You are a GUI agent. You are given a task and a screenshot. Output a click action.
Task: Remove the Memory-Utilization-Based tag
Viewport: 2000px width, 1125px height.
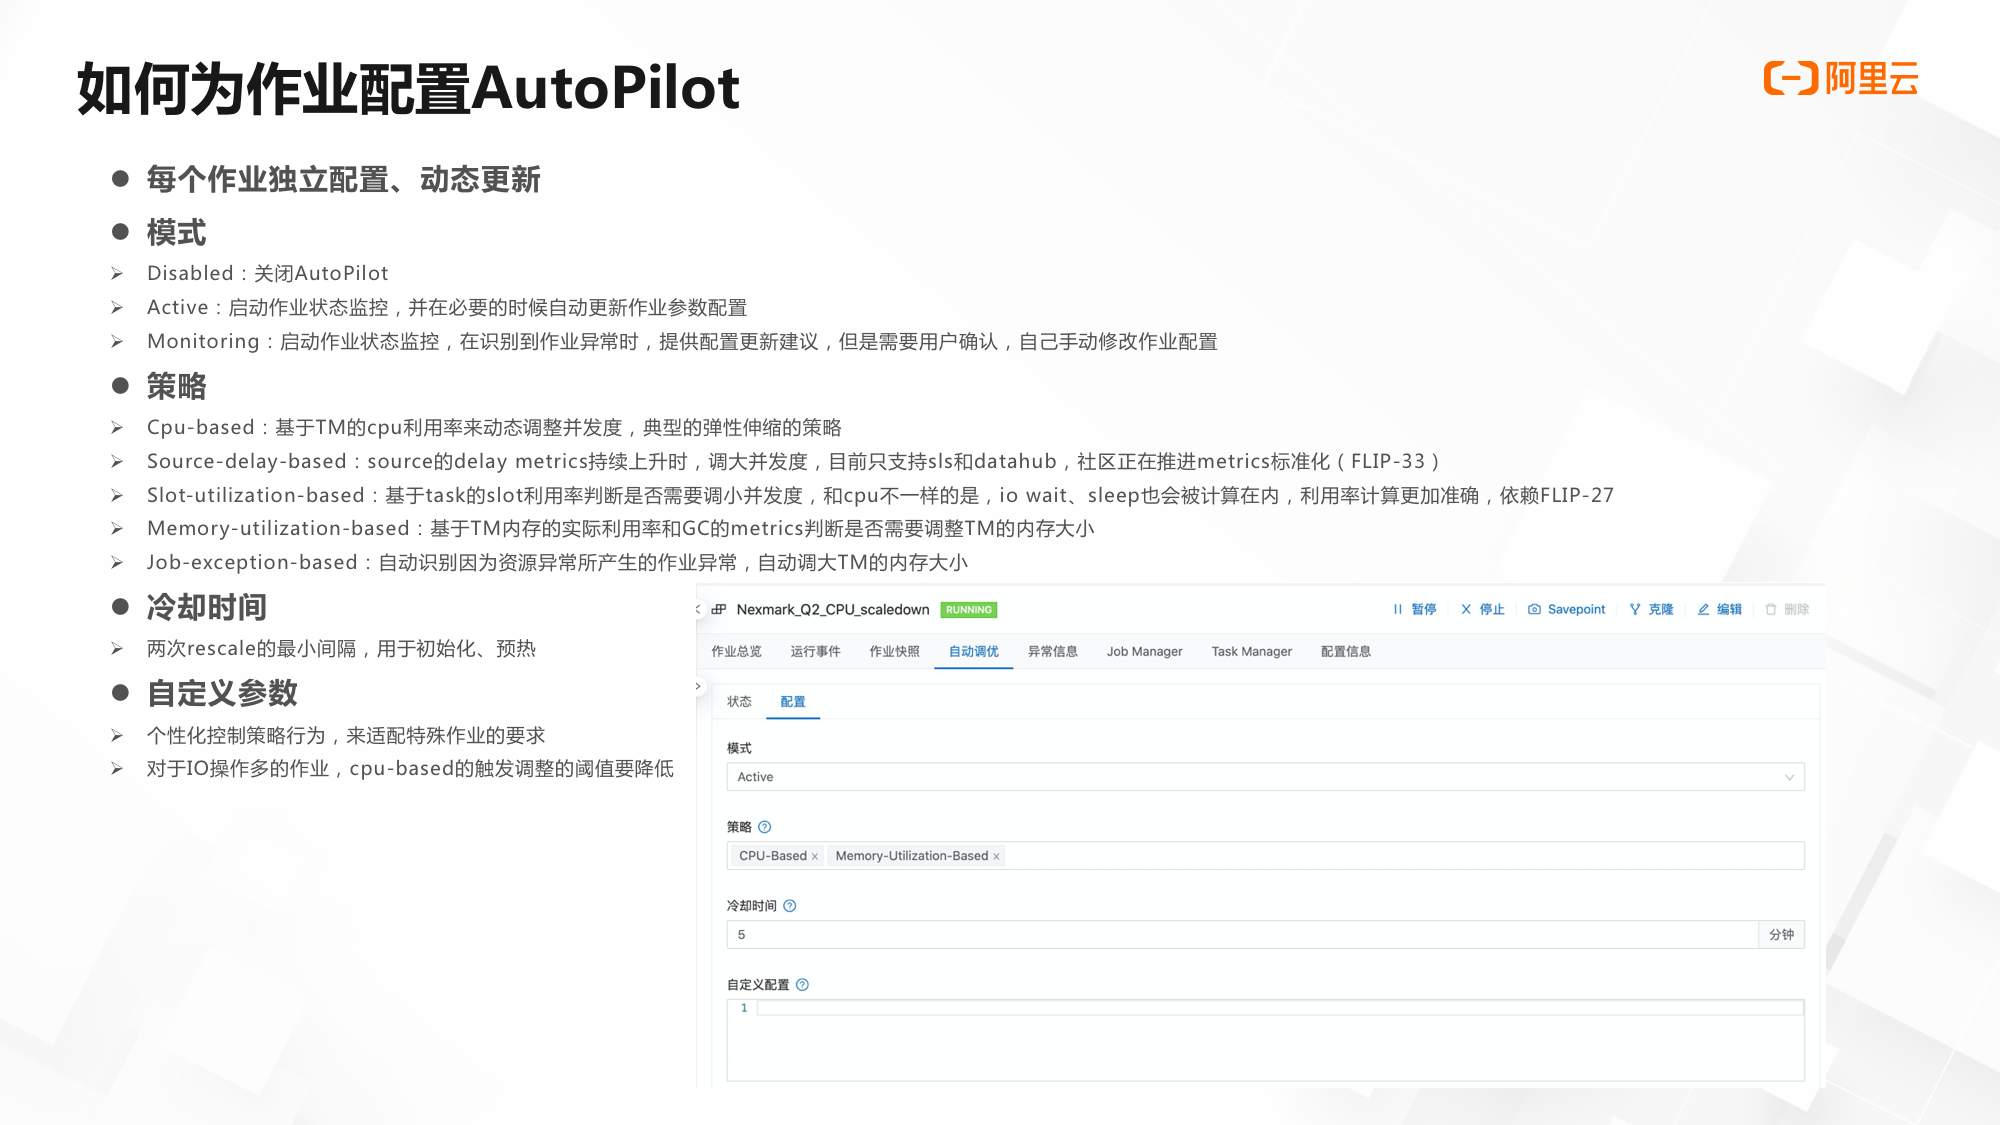click(x=996, y=856)
